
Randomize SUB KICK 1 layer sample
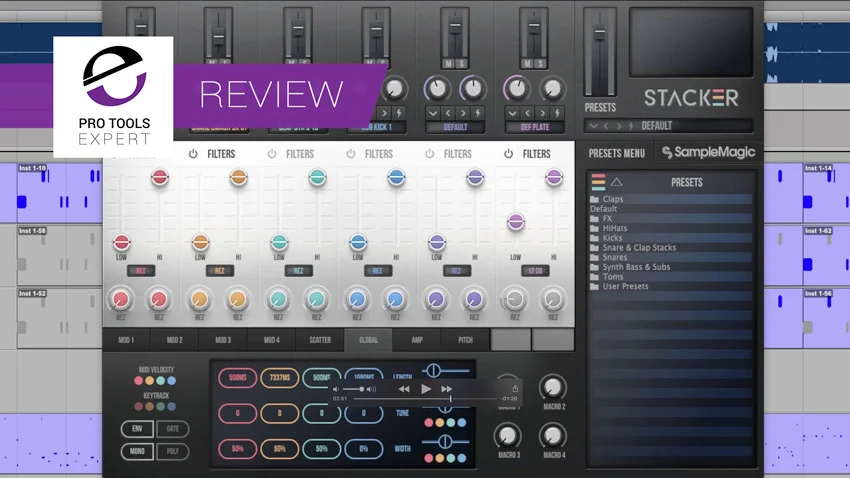click(x=399, y=113)
